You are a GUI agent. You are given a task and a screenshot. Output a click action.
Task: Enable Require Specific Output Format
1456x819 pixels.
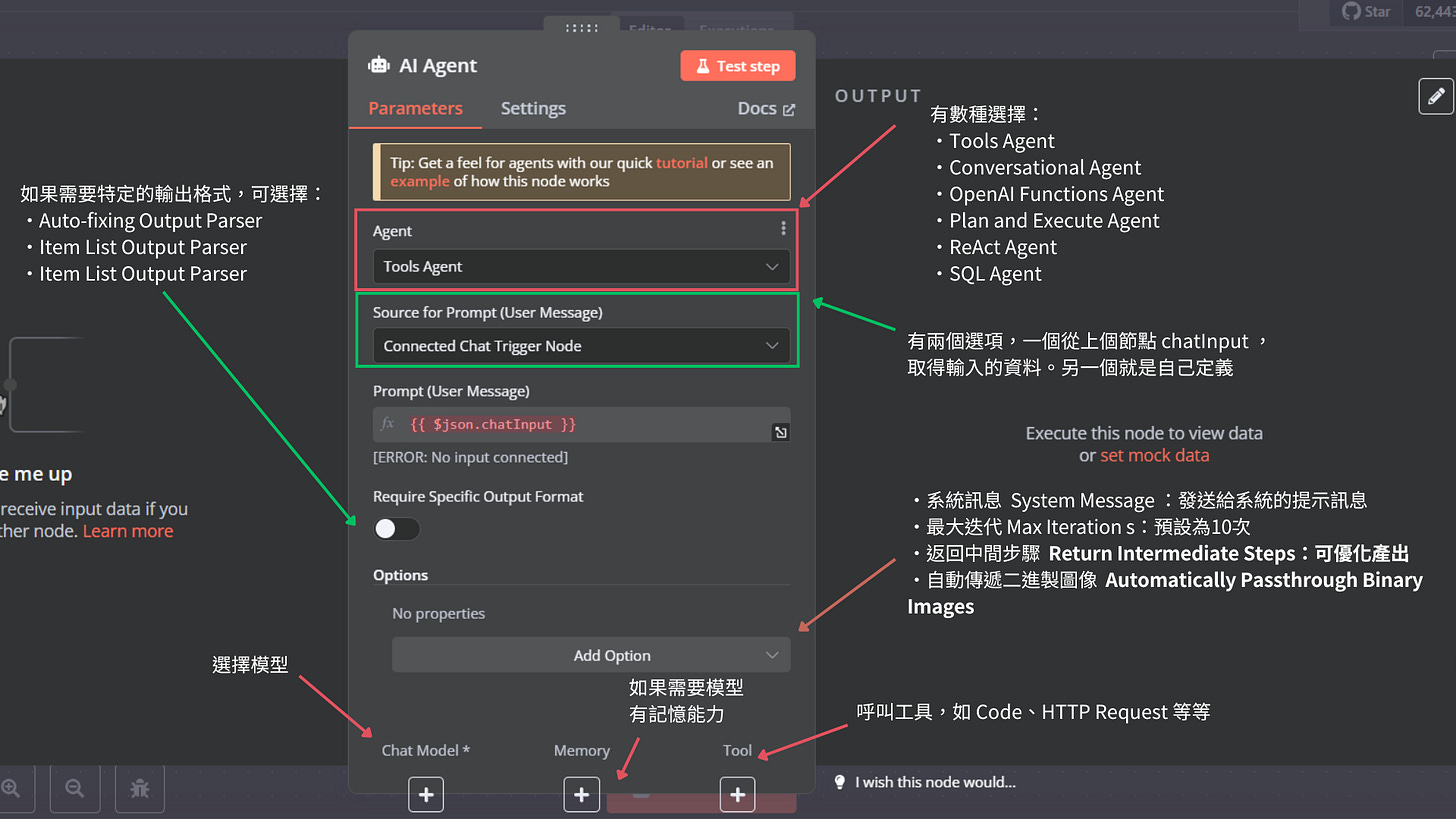(396, 528)
